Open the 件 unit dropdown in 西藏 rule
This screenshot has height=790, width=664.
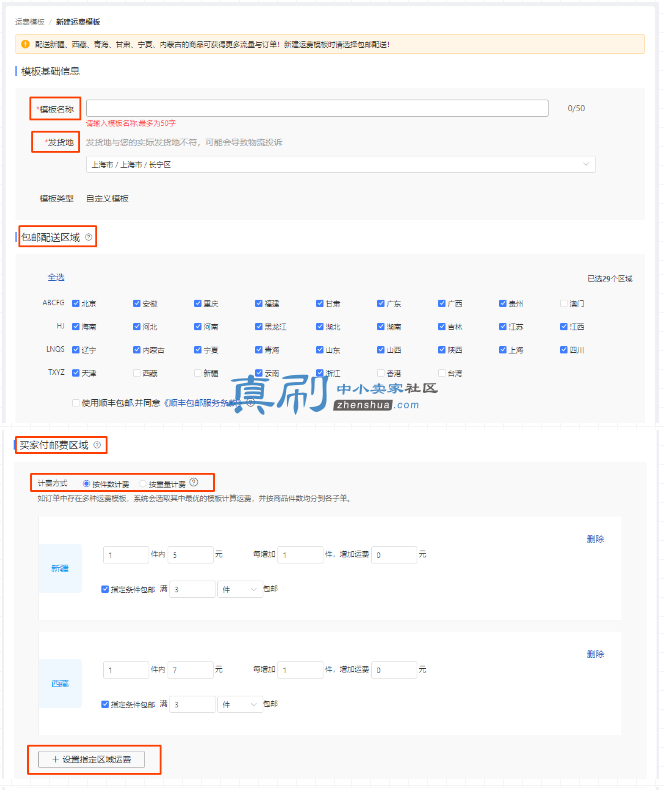pyautogui.click(x=240, y=704)
